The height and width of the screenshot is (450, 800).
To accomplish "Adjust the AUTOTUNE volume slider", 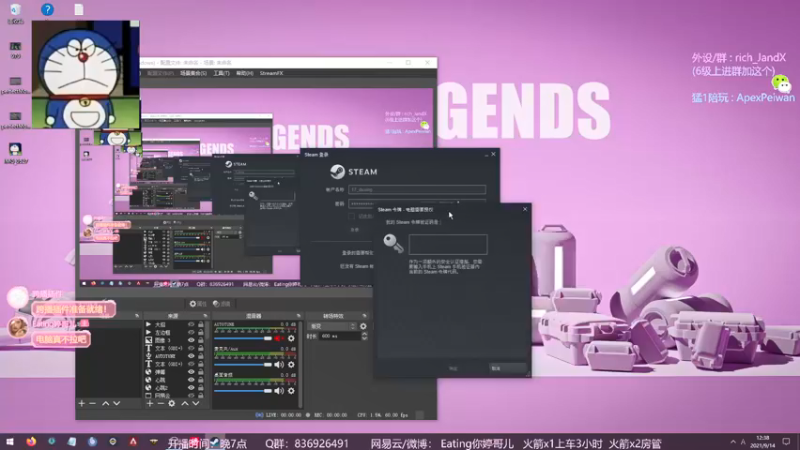I will click(x=243, y=338).
